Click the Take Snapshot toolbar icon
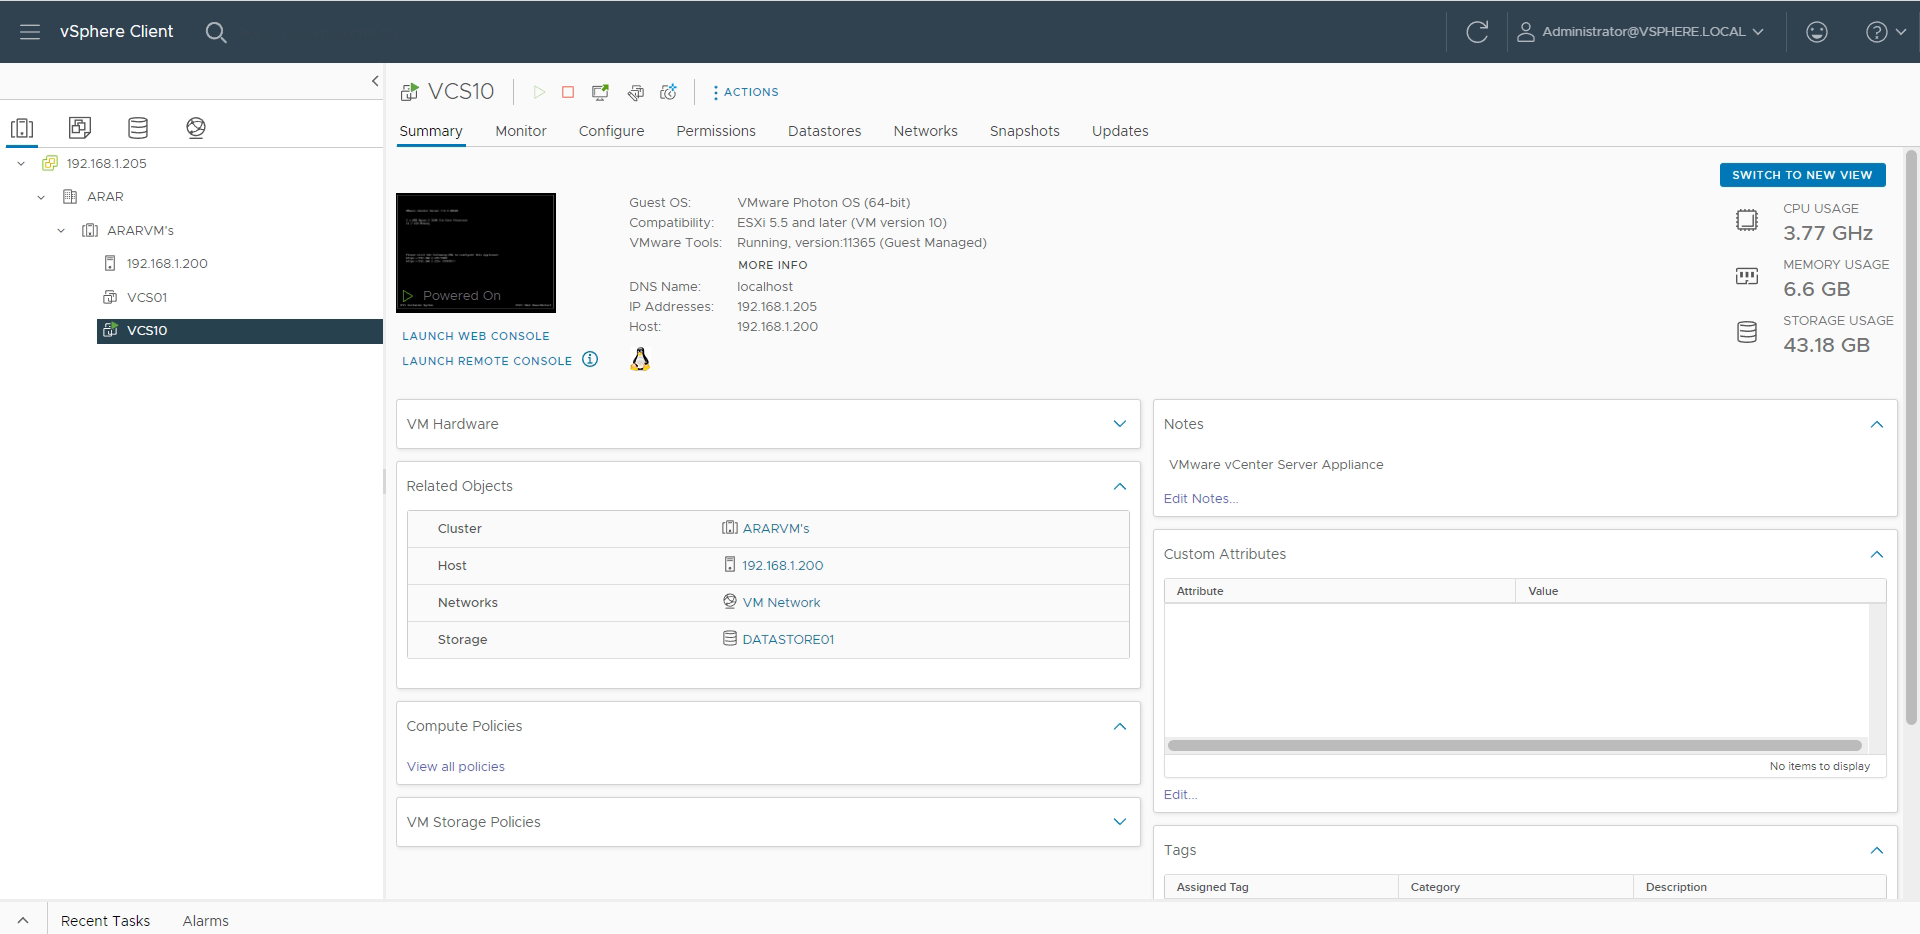Image resolution: width=1920 pixels, height=934 pixels. coord(669,92)
